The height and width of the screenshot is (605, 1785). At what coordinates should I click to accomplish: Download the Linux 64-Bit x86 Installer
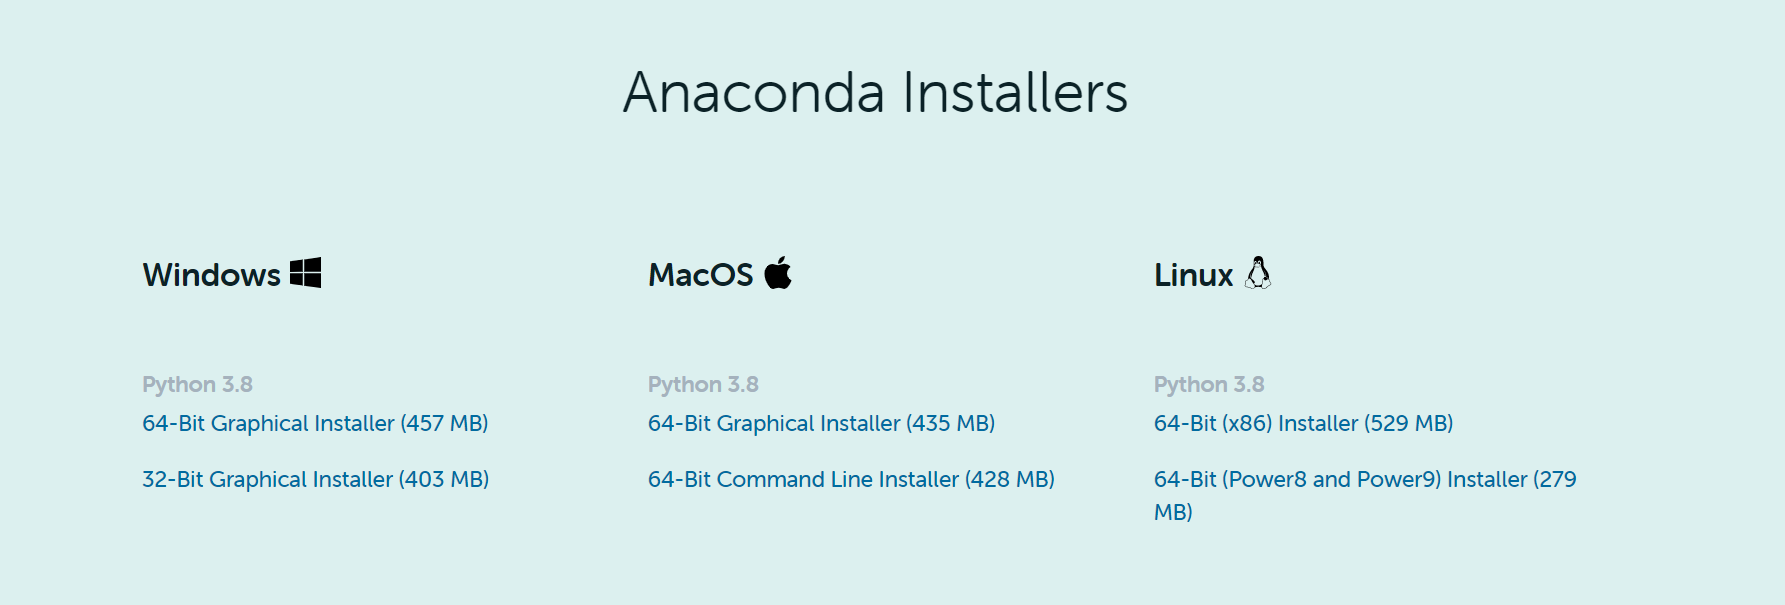pyautogui.click(x=1303, y=423)
